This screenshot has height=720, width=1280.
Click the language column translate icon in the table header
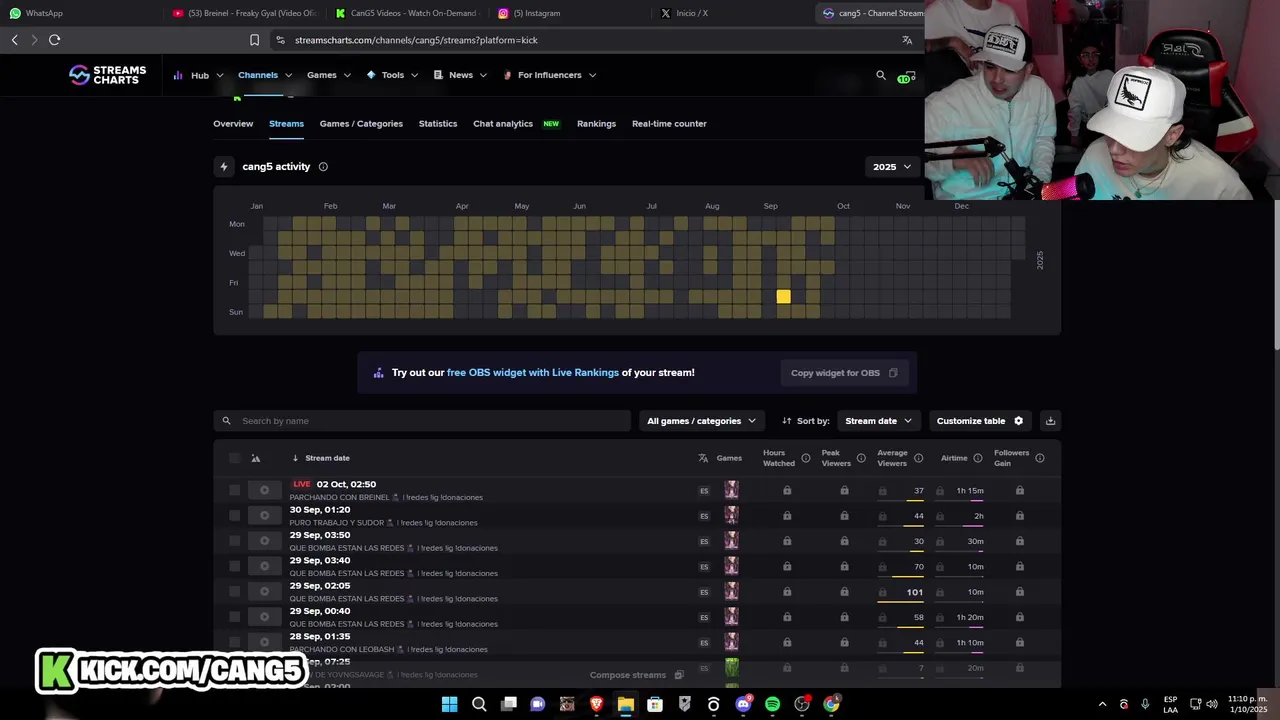(703, 458)
